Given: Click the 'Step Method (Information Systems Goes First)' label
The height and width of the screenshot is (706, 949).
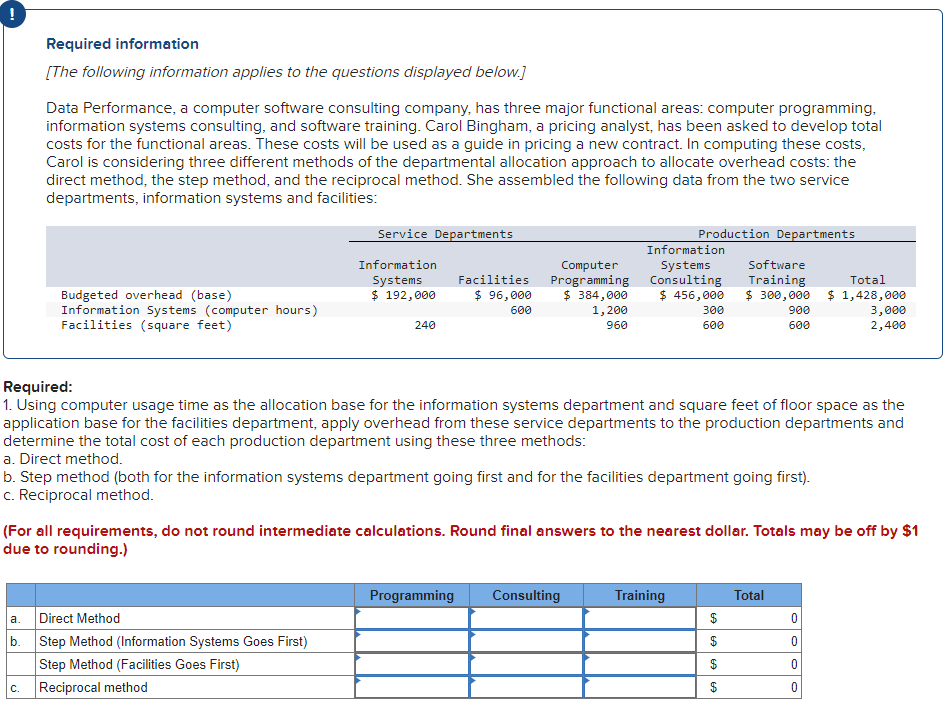Looking at the screenshot, I should click(173, 641).
